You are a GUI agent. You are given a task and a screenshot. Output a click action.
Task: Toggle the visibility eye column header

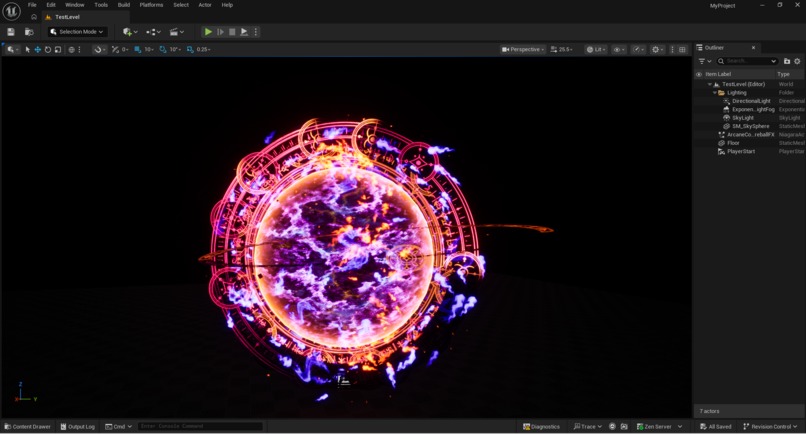(x=699, y=74)
